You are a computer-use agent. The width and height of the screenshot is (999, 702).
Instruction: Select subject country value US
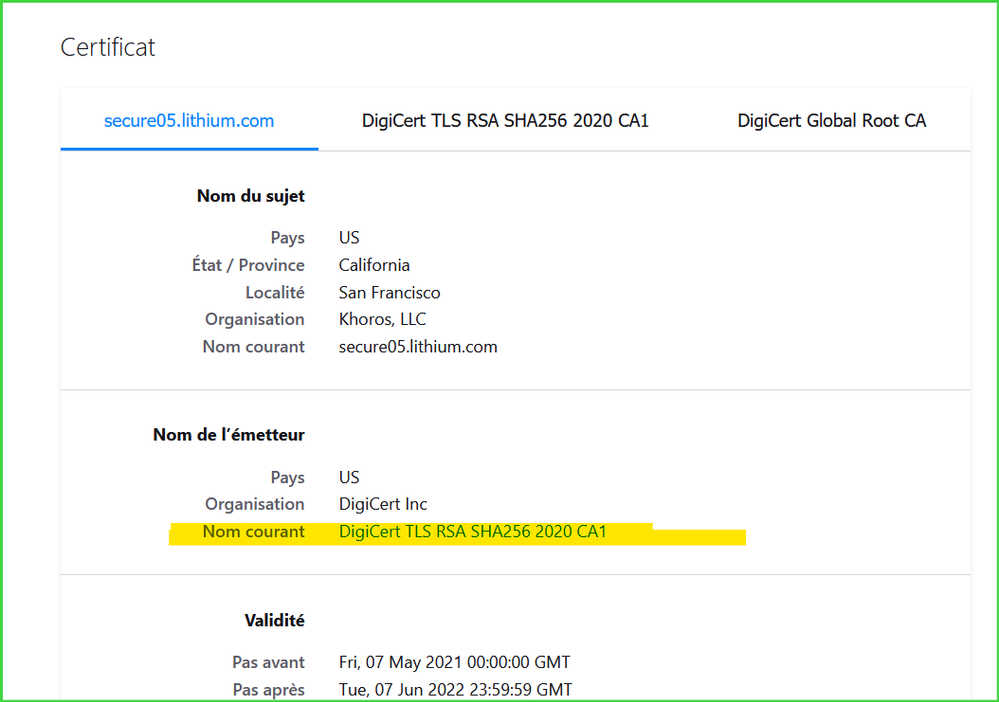349,238
